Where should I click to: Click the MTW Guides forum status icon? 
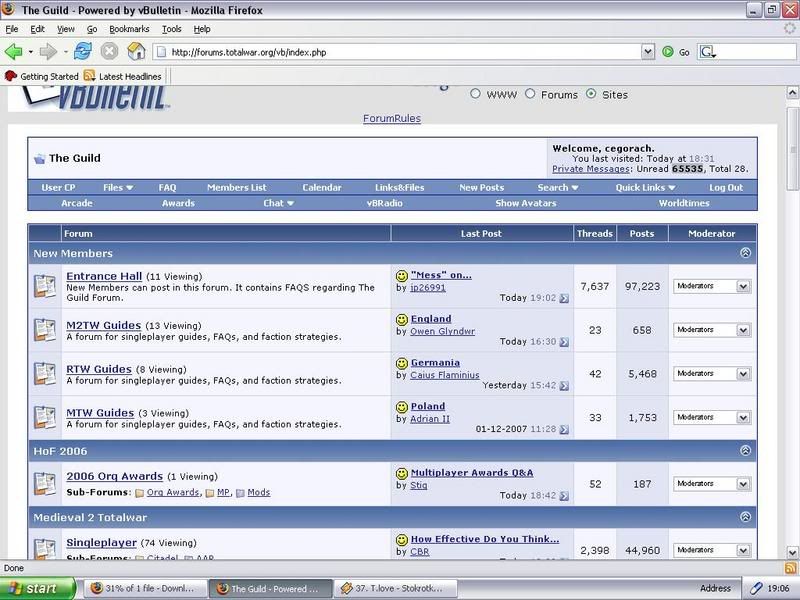point(44,417)
